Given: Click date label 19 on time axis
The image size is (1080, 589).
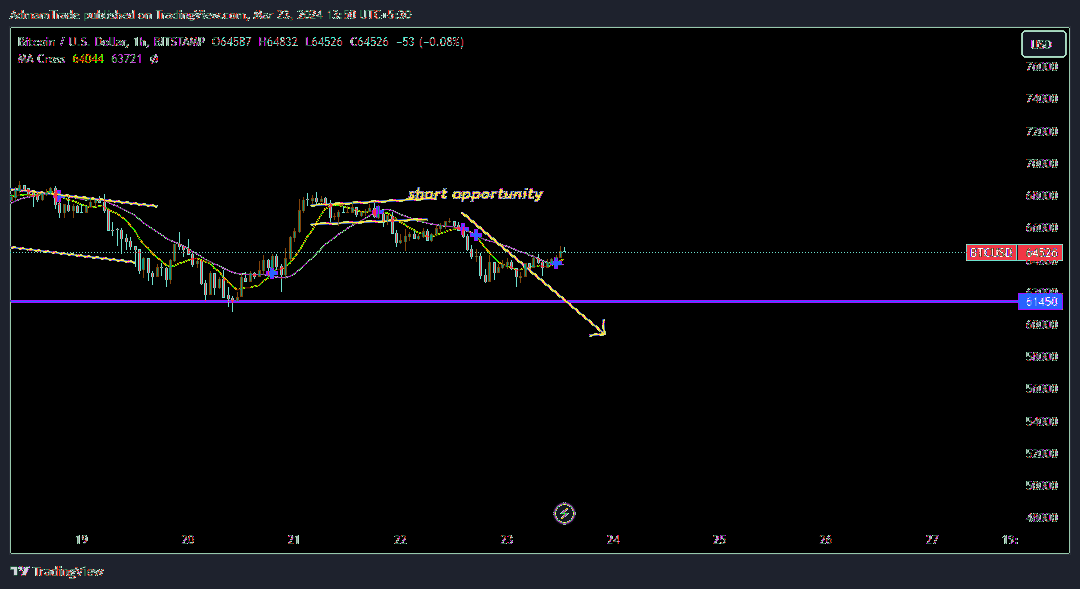Looking at the screenshot, I should click(x=82, y=539).
